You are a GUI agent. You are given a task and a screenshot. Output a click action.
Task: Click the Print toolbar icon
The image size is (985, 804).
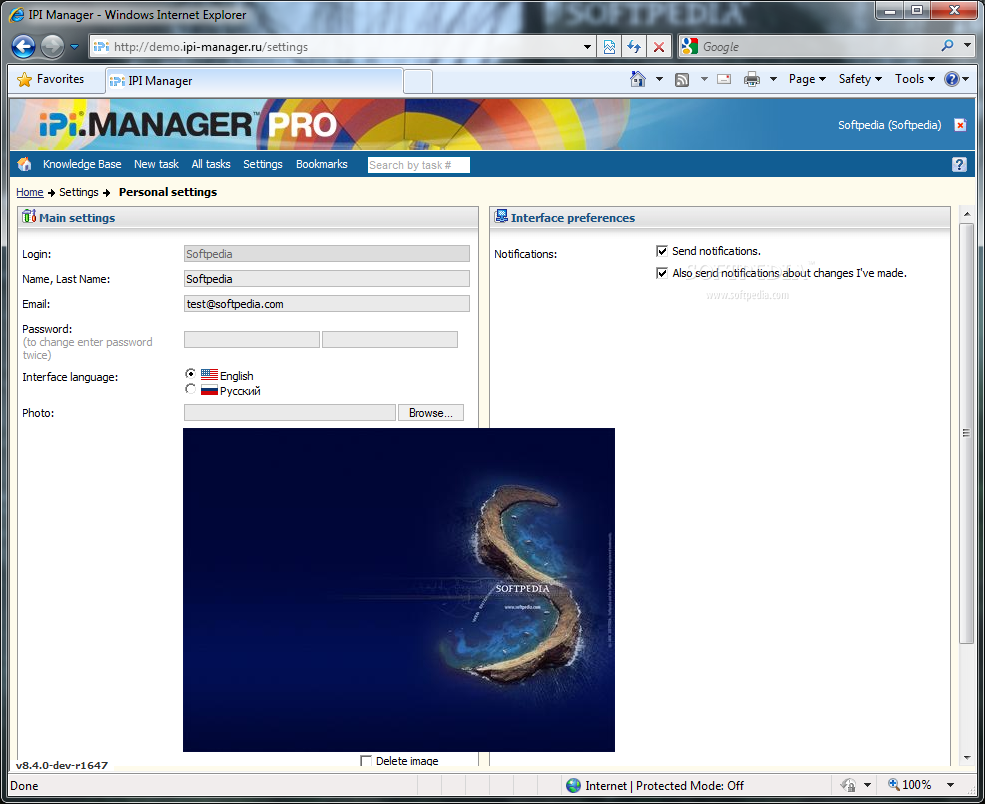point(751,79)
